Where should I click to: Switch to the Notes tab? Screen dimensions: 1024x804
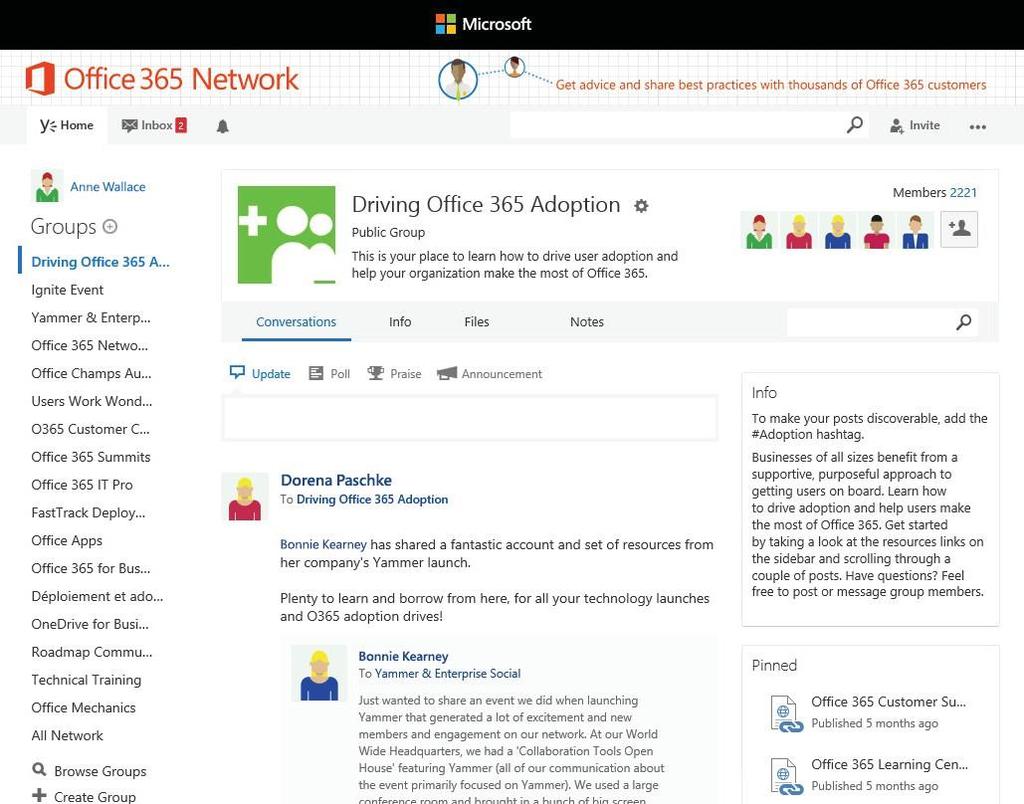click(x=586, y=322)
